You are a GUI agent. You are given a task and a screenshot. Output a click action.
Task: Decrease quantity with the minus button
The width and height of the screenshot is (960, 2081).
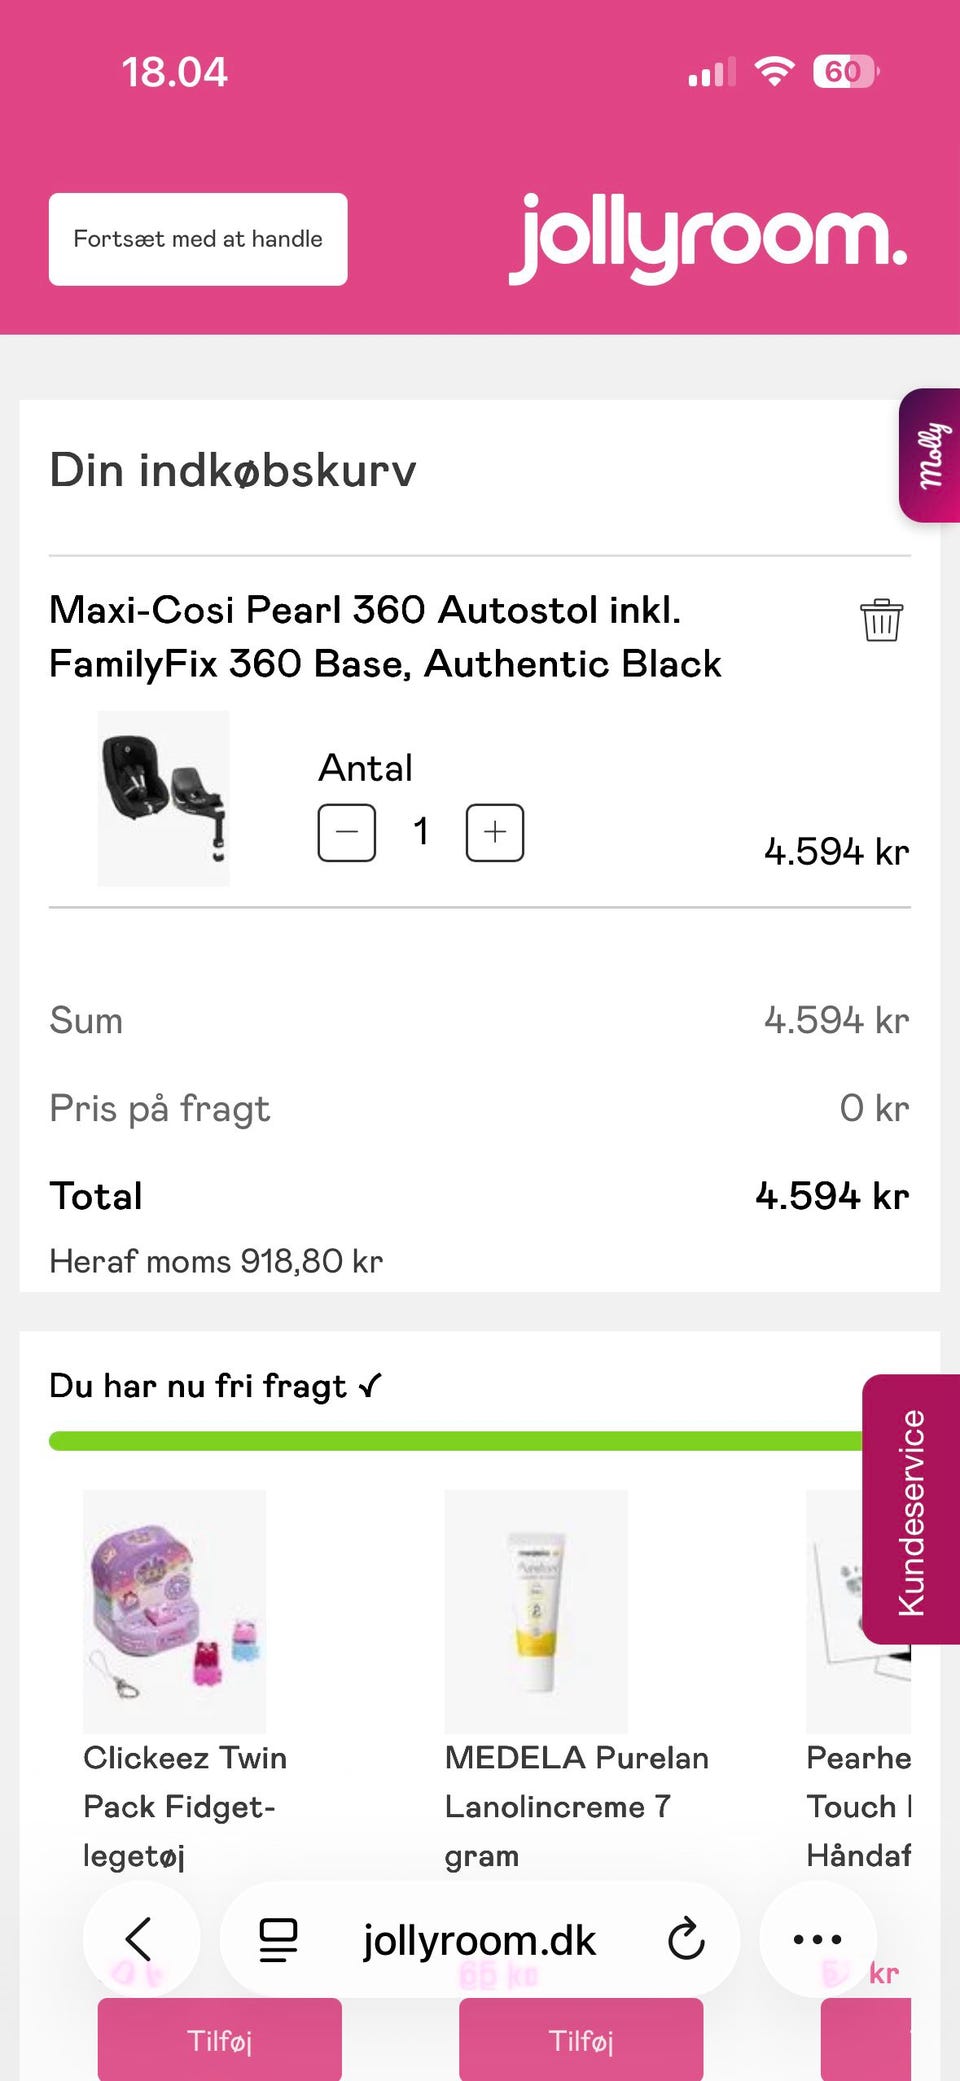click(346, 832)
